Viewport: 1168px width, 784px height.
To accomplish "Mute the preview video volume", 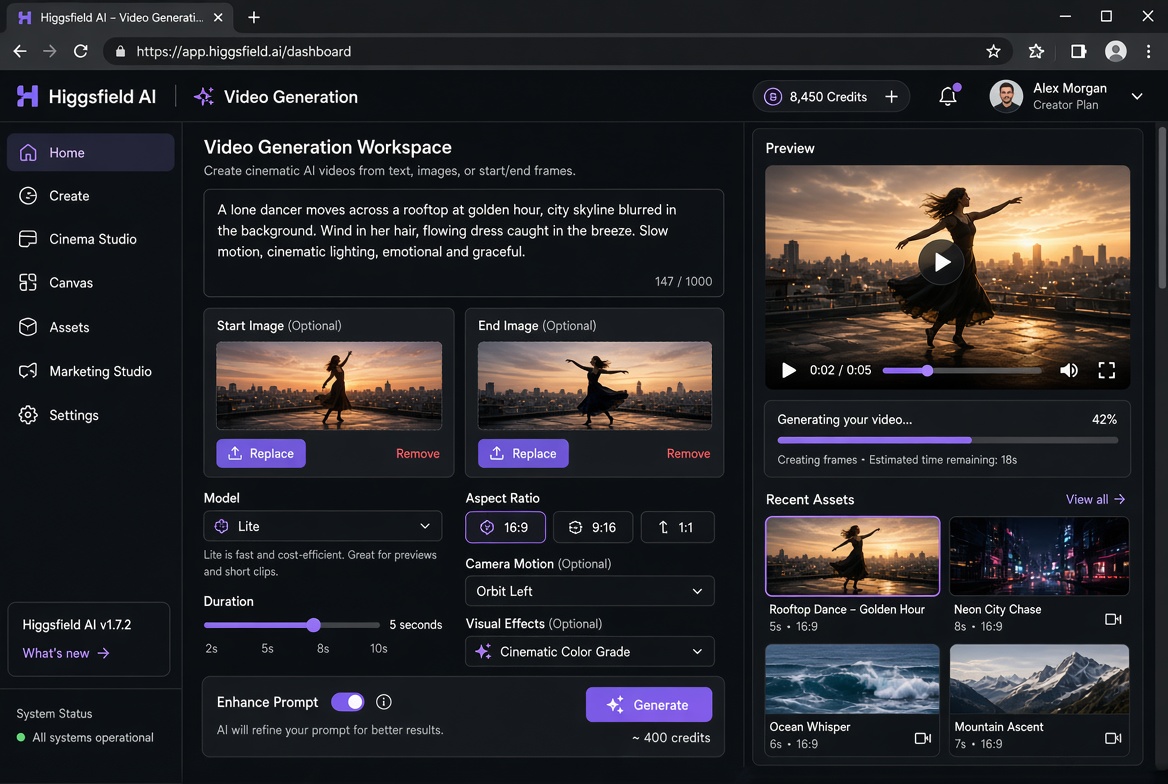I will (x=1068, y=370).
